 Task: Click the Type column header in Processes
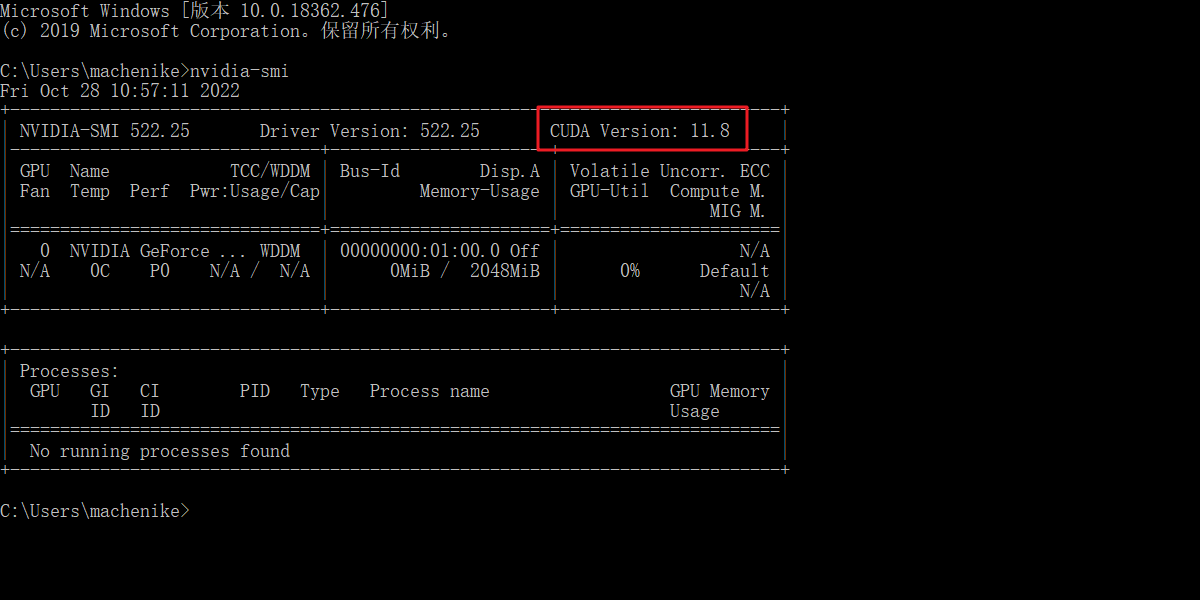(x=320, y=391)
